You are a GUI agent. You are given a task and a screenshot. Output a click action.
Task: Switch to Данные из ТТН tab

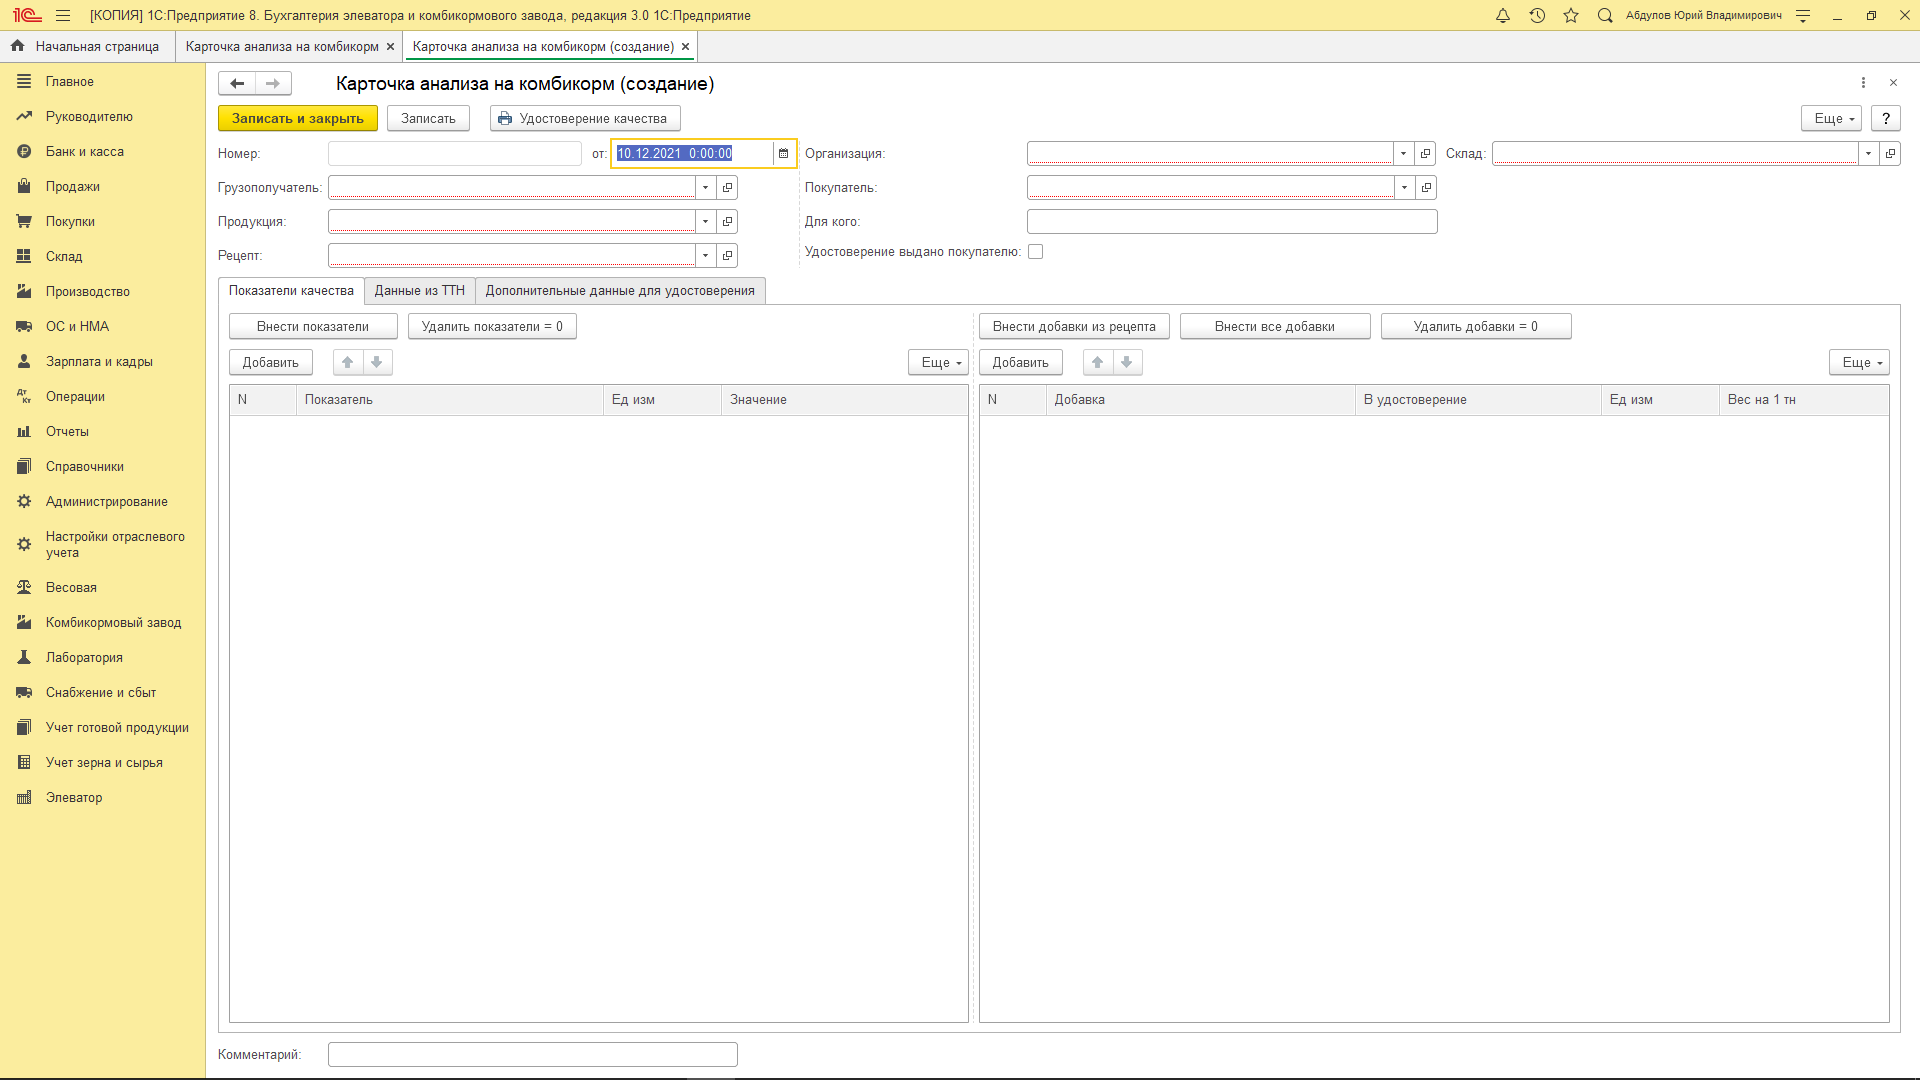point(420,291)
